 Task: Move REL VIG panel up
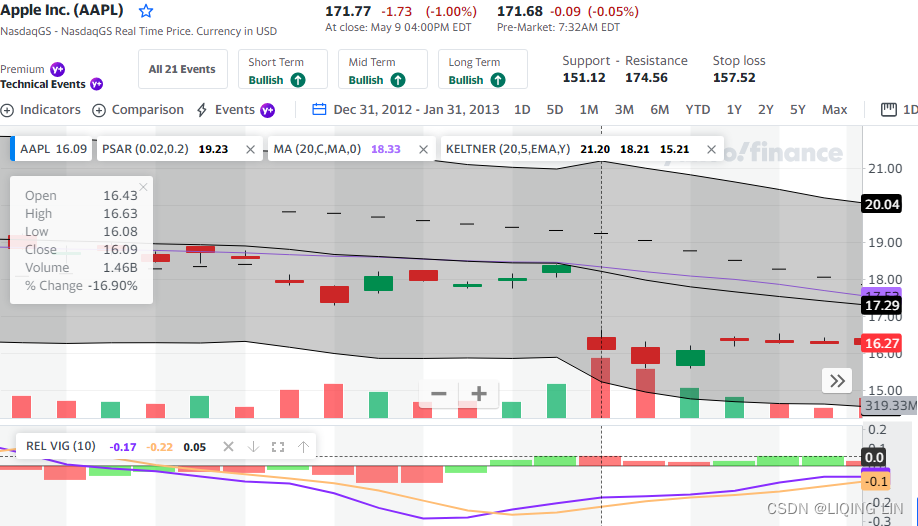coord(303,447)
